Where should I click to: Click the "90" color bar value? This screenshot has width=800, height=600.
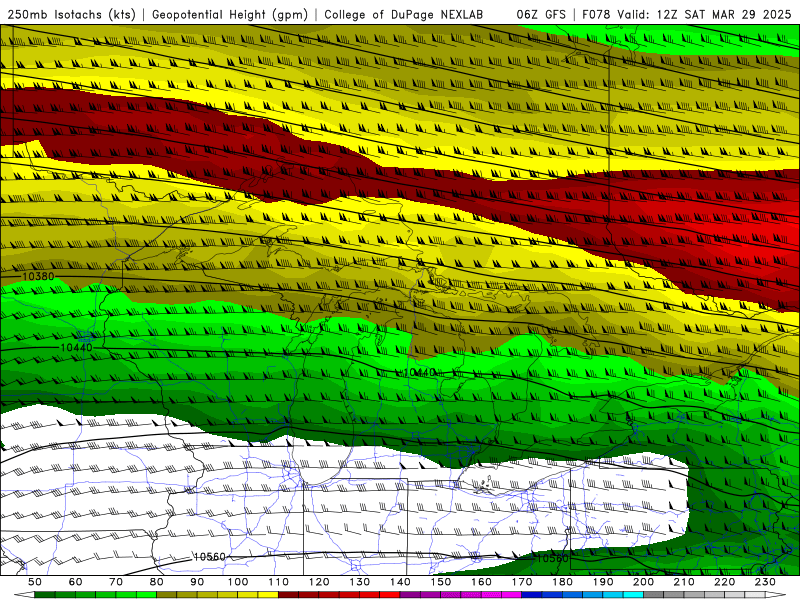click(x=197, y=582)
